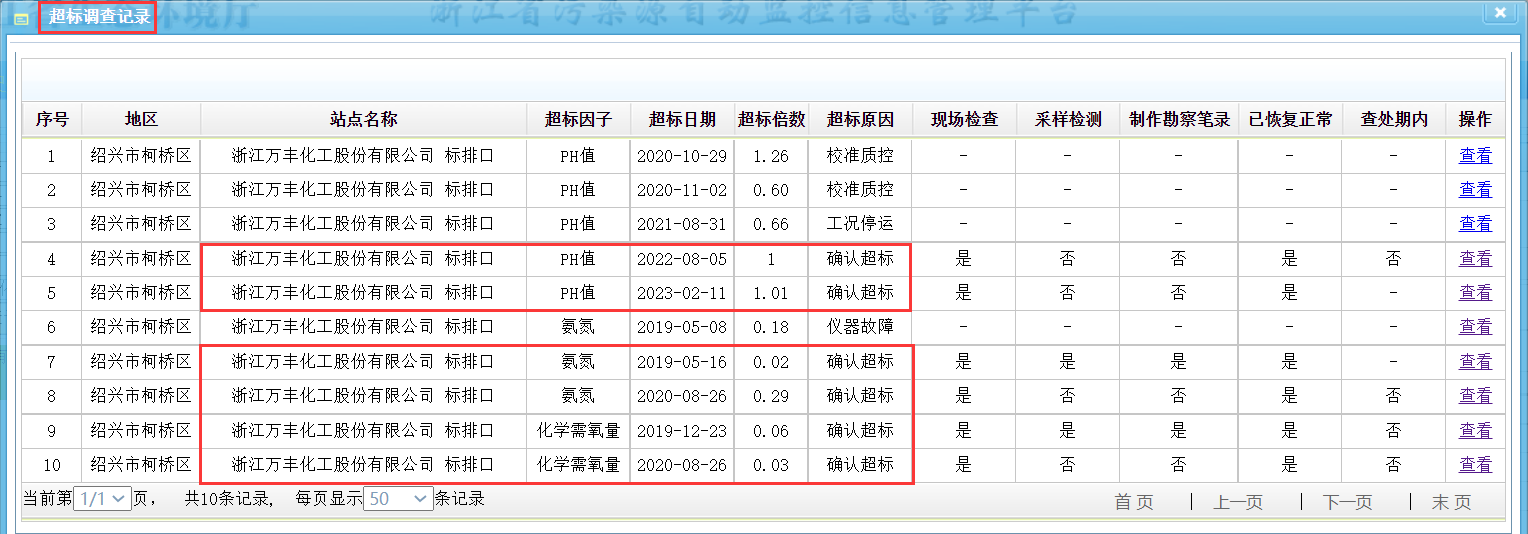Click site name cell in row 5
Screen dimensions: 1528x534
[363, 293]
